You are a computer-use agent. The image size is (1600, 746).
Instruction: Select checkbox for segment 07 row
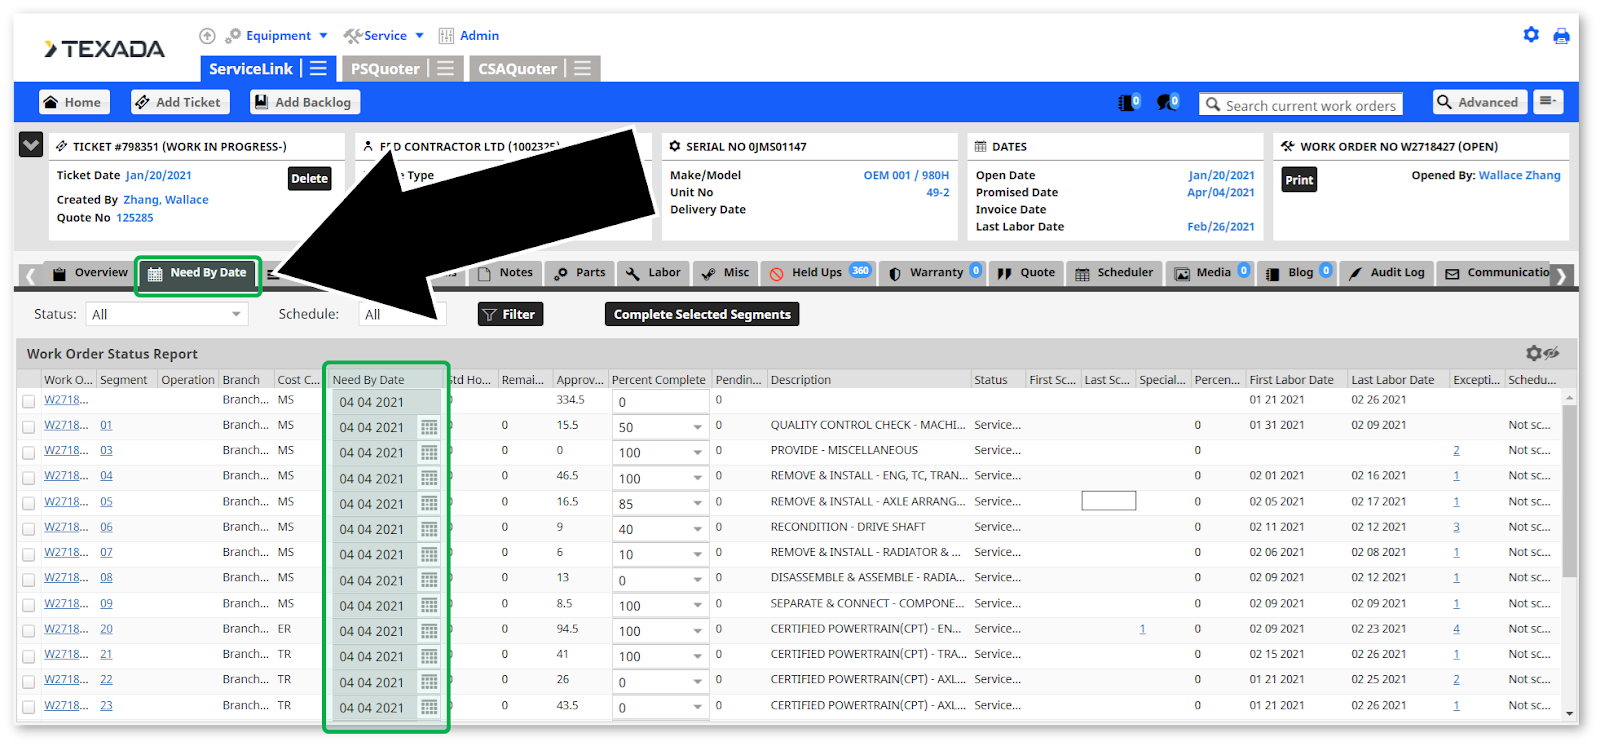pyautogui.click(x=28, y=554)
